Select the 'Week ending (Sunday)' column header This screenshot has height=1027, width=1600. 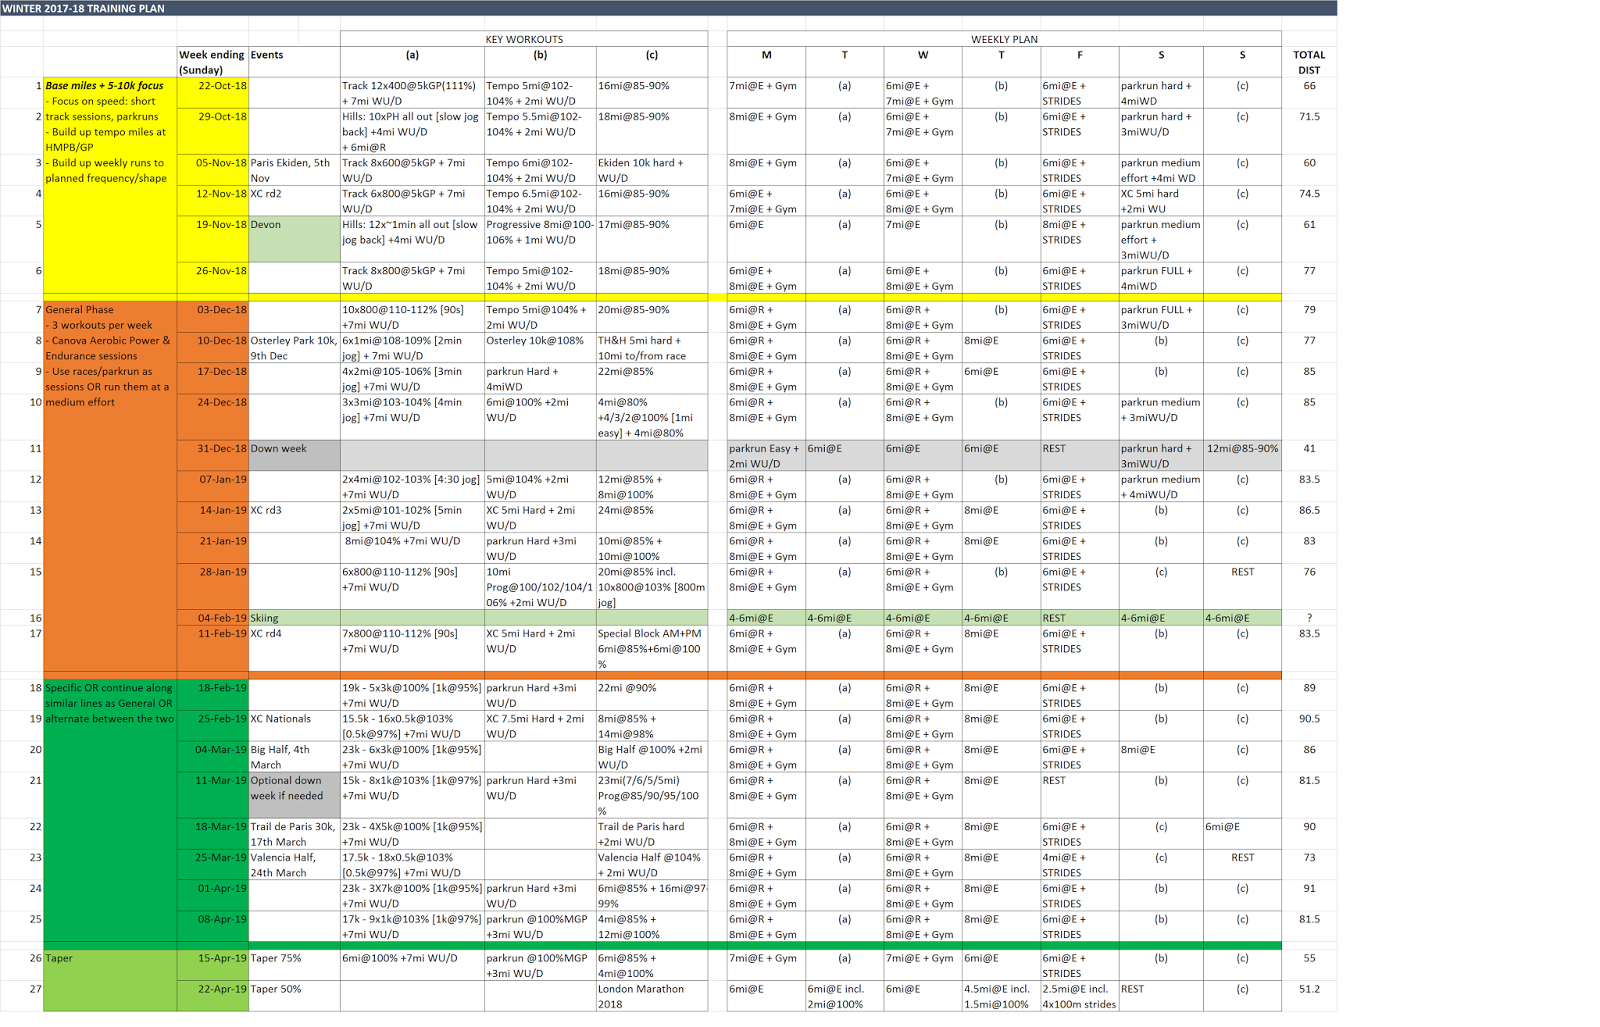(x=212, y=62)
